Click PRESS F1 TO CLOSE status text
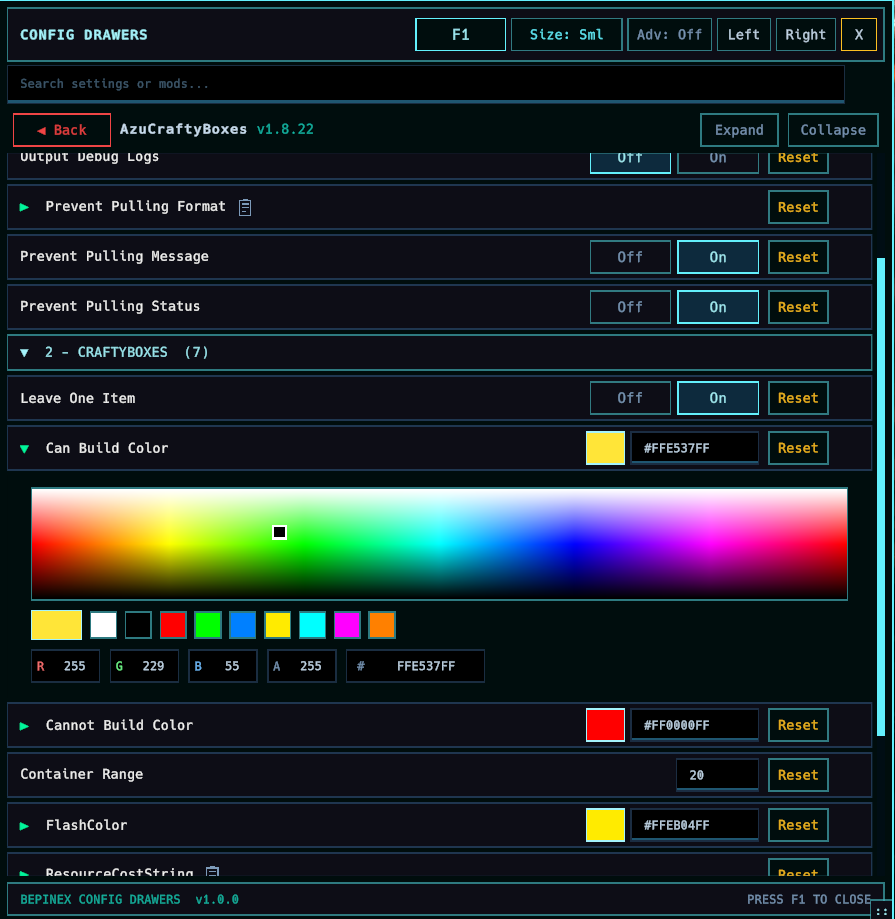 pos(809,899)
